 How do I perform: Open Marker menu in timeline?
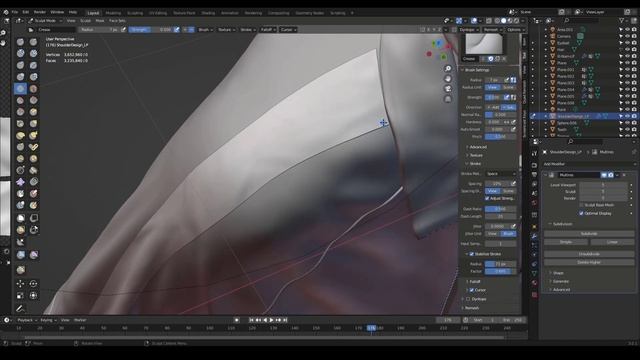pyautogui.click(x=80, y=320)
